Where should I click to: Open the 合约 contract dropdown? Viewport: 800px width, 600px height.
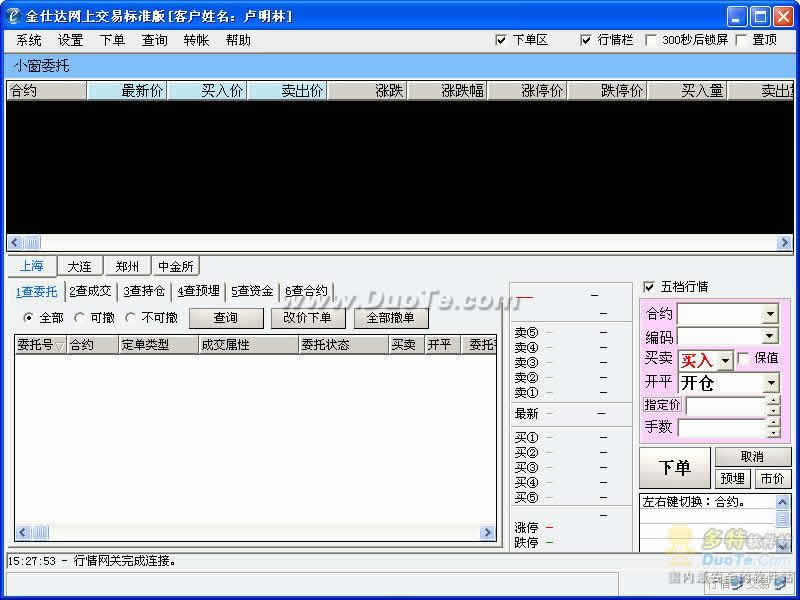[769, 314]
